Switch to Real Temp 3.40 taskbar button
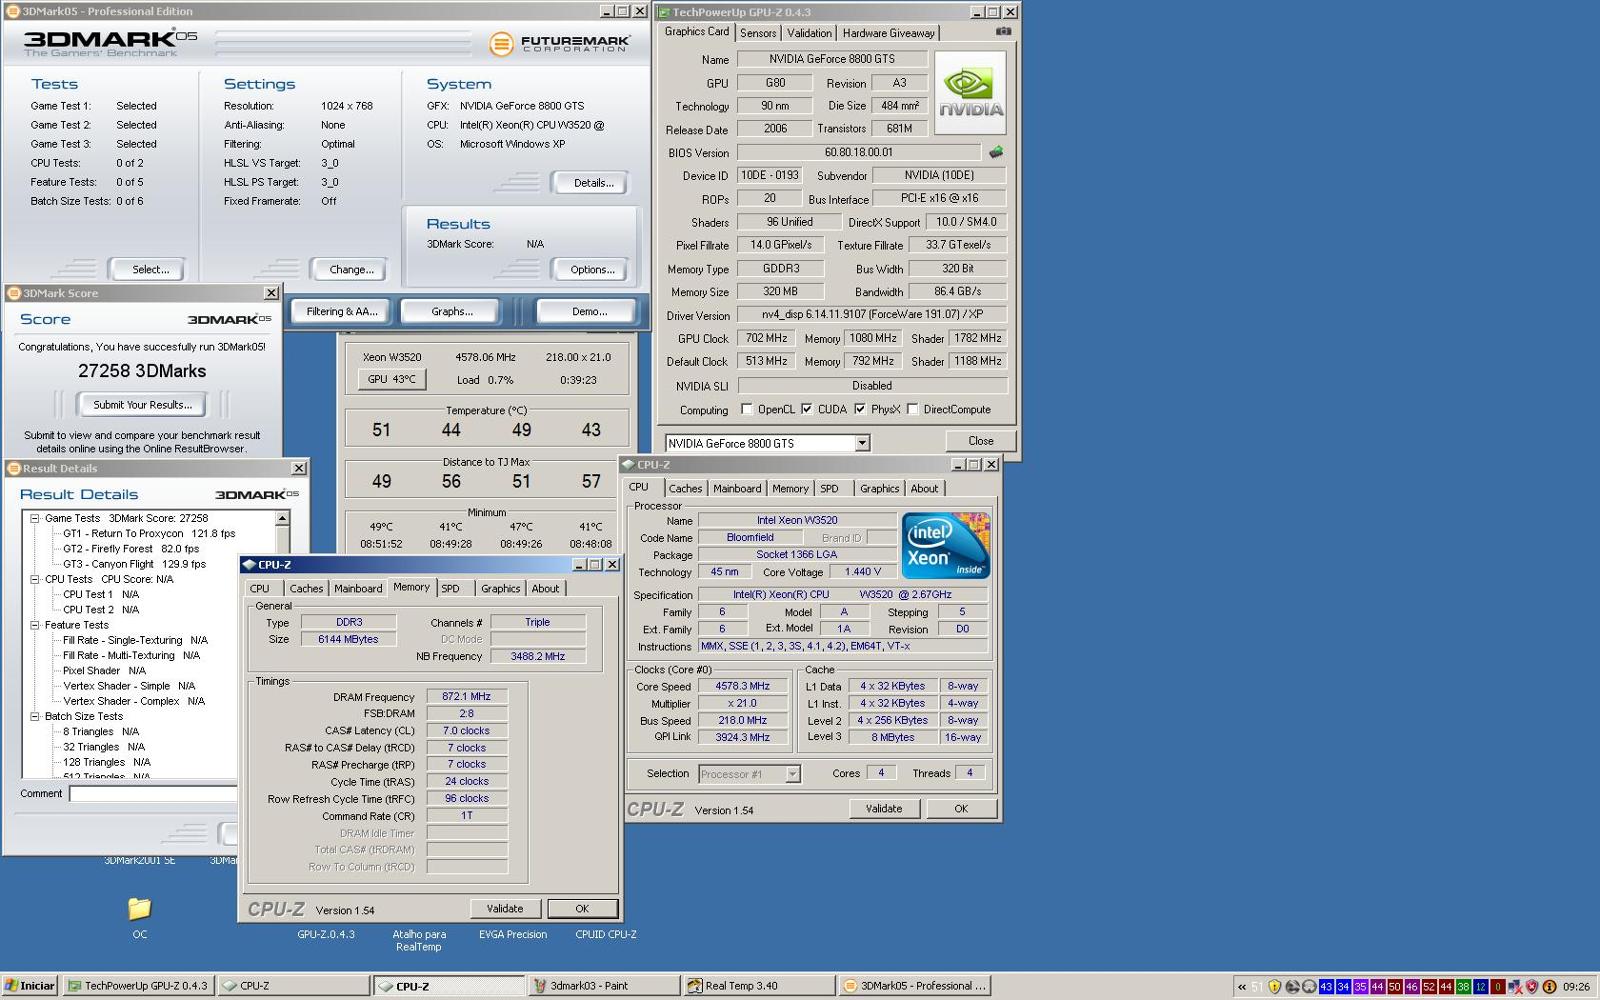The image size is (1600, 1000). click(x=759, y=985)
